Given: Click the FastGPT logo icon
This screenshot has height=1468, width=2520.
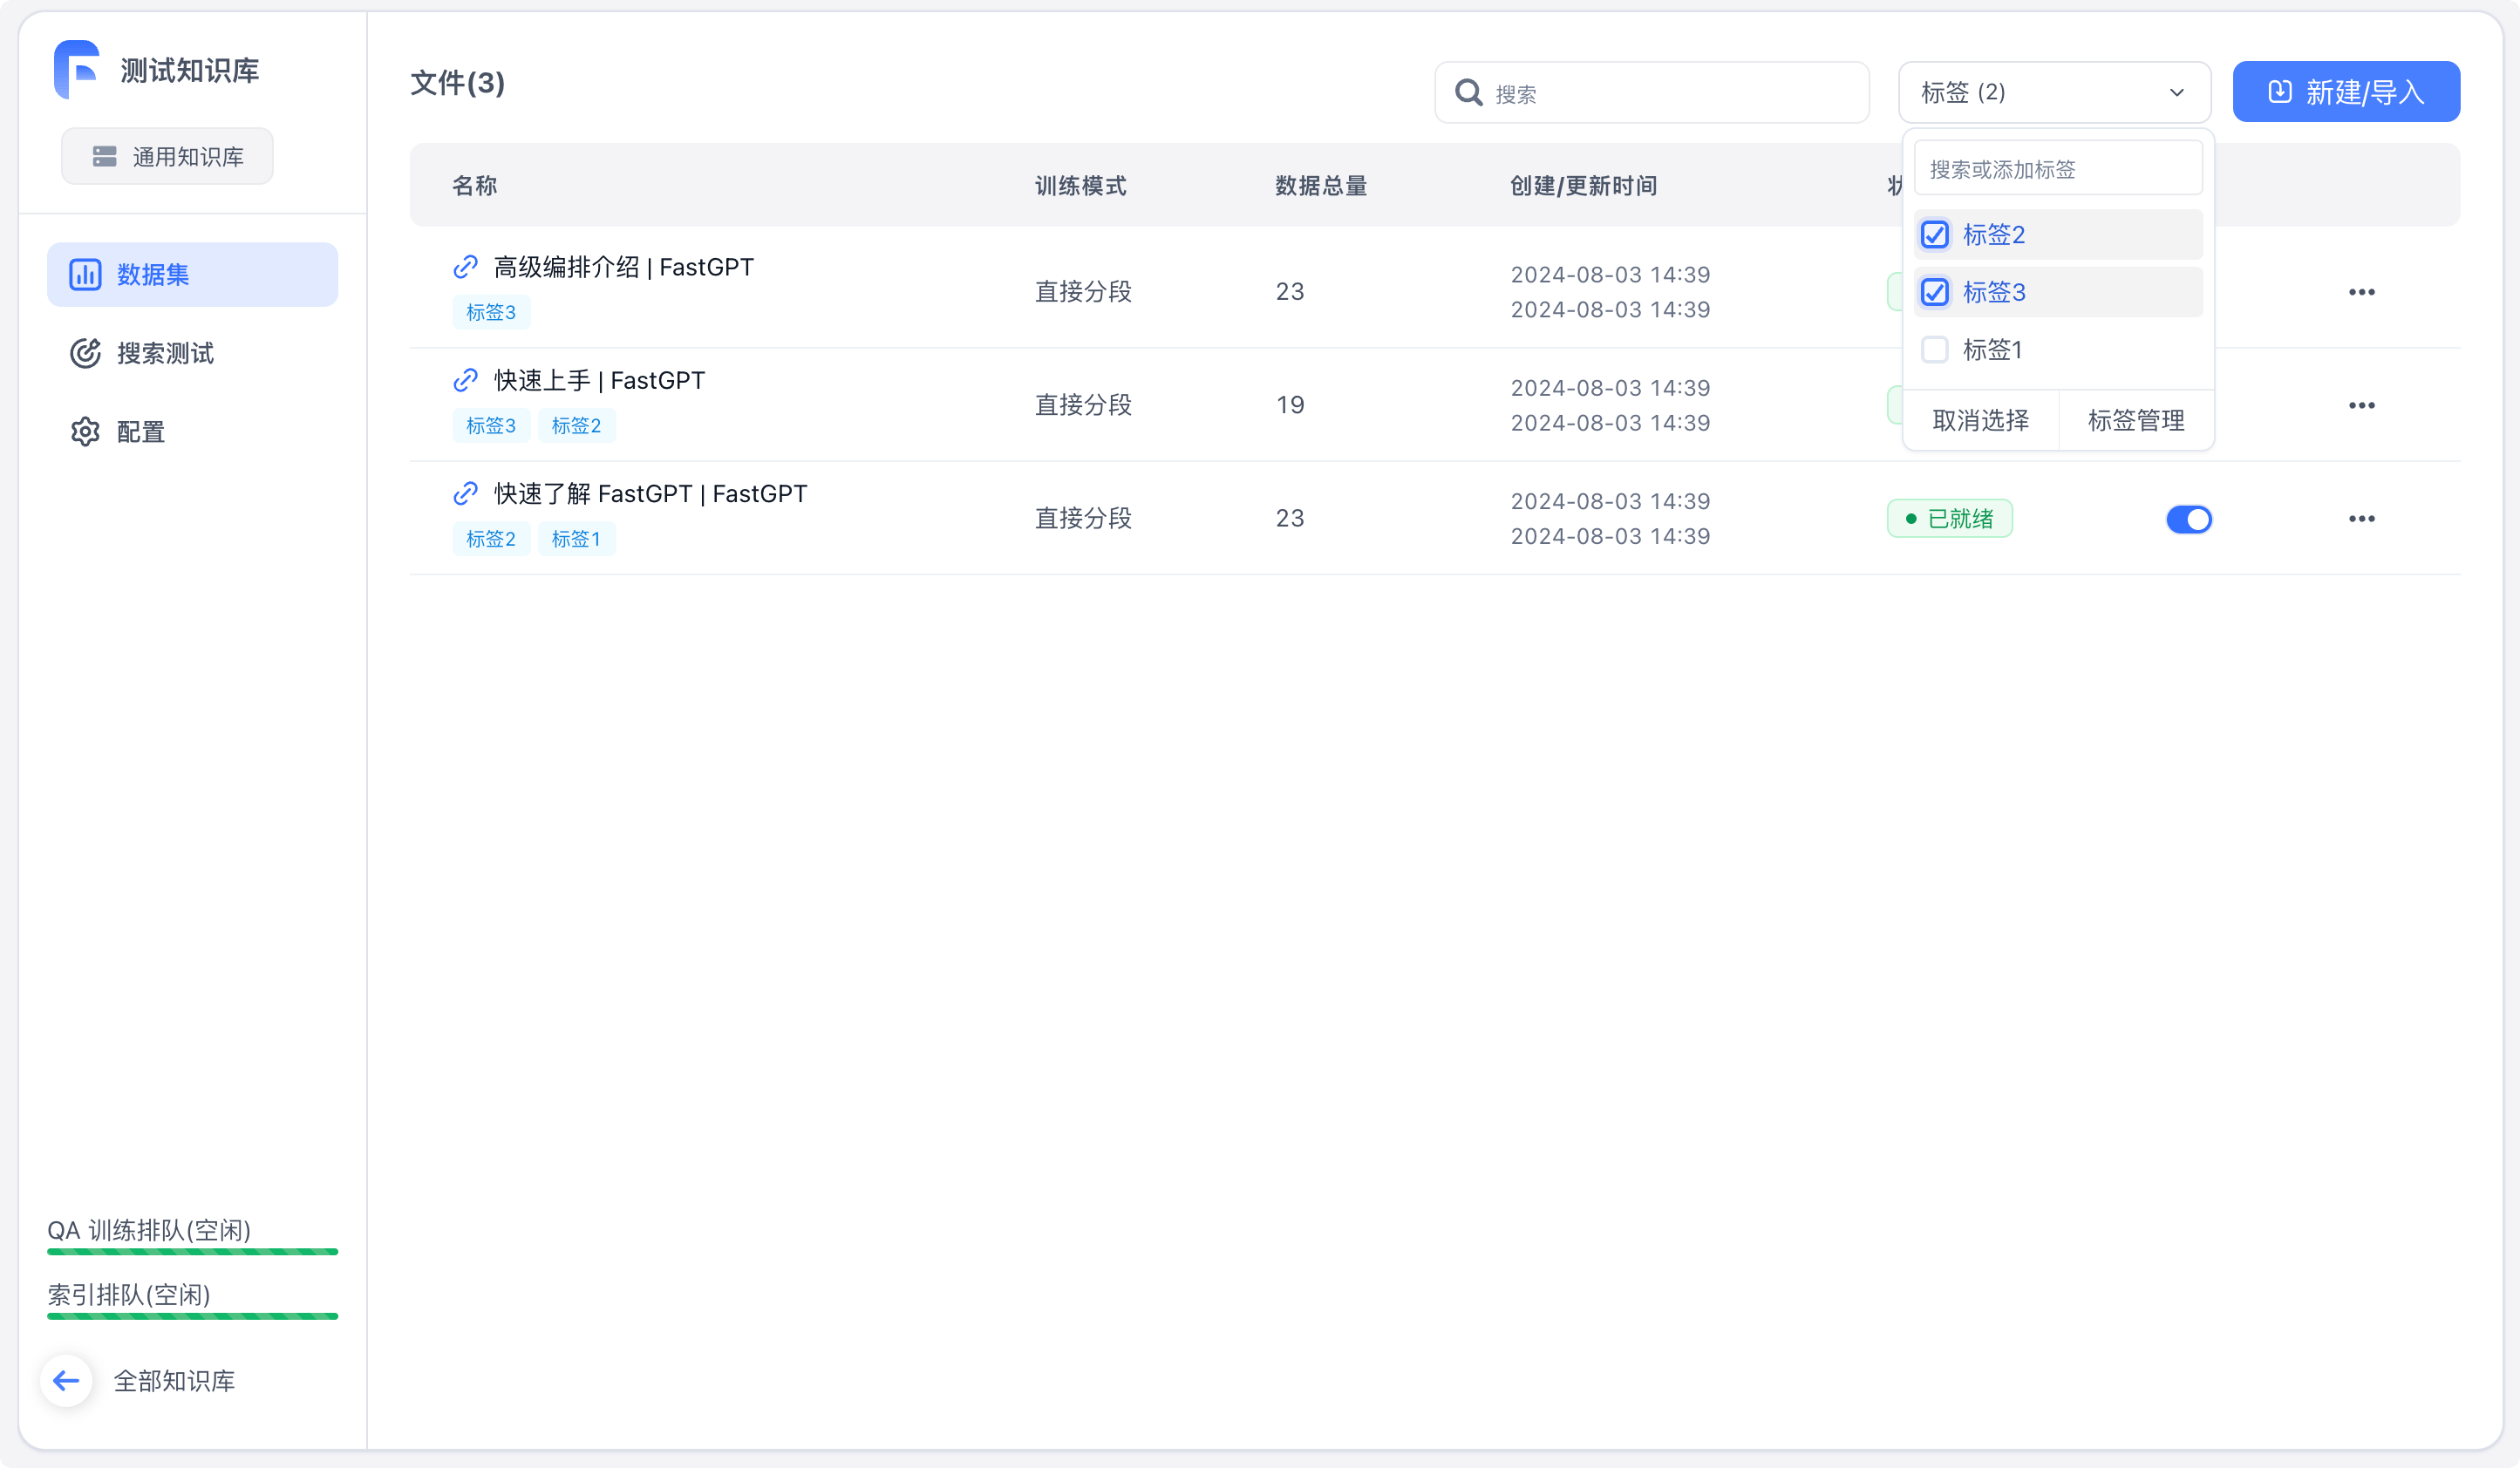Looking at the screenshot, I should click(x=77, y=69).
